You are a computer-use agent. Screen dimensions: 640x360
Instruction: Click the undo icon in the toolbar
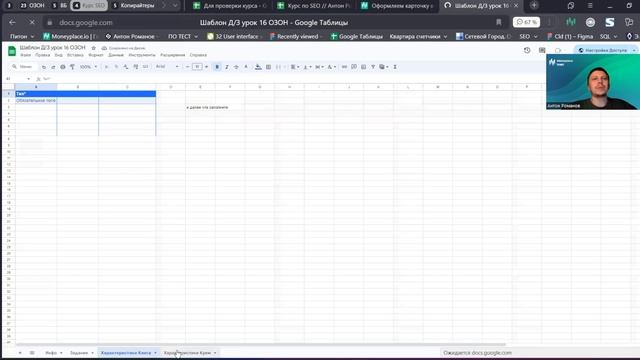(44, 67)
